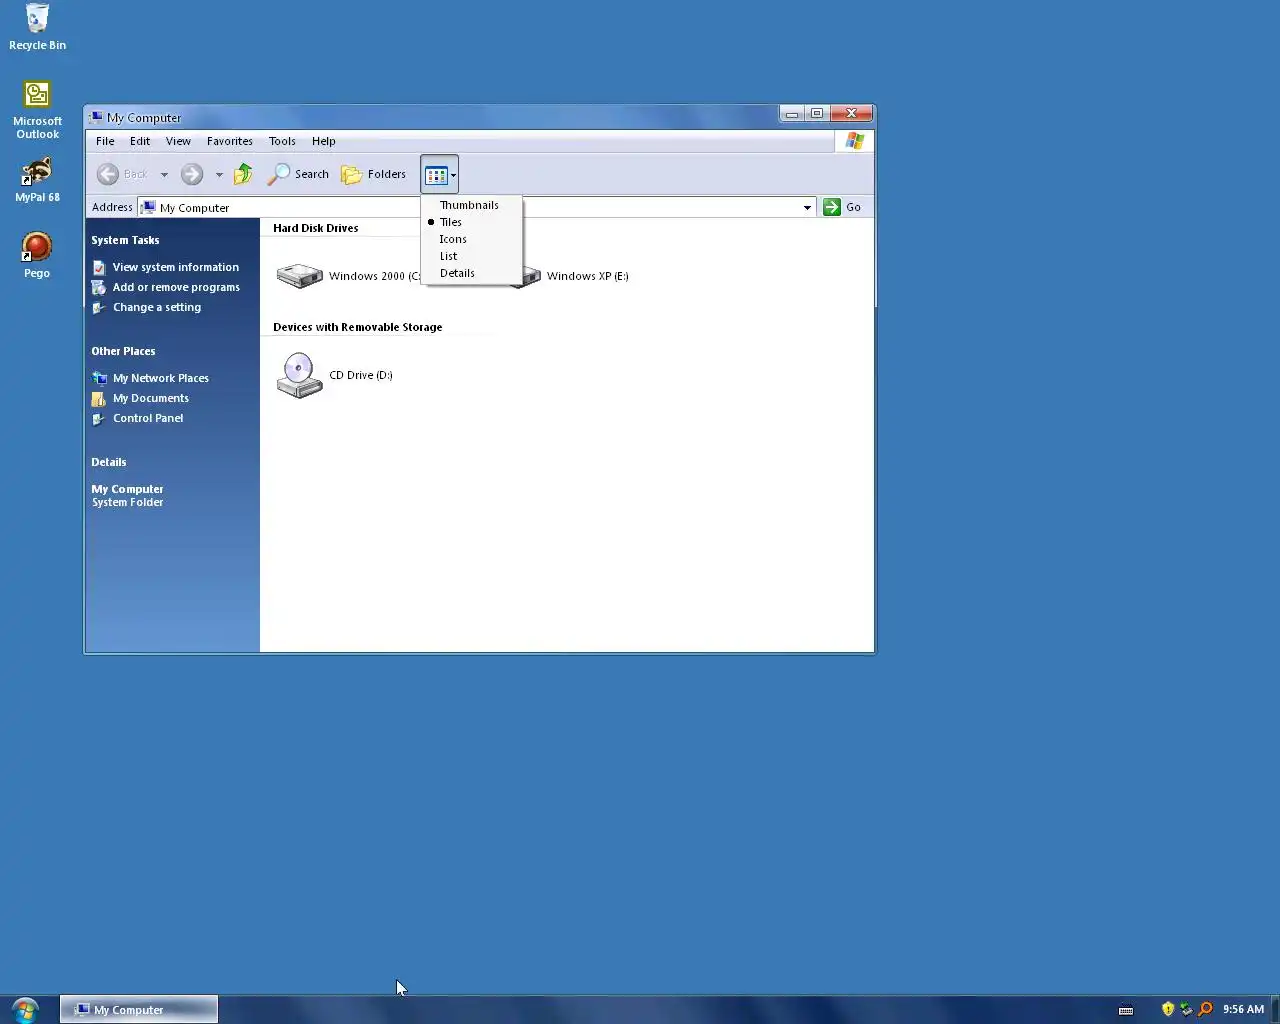Open the Help menu
This screenshot has height=1024, width=1280.
pyautogui.click(x=323, y=141)
